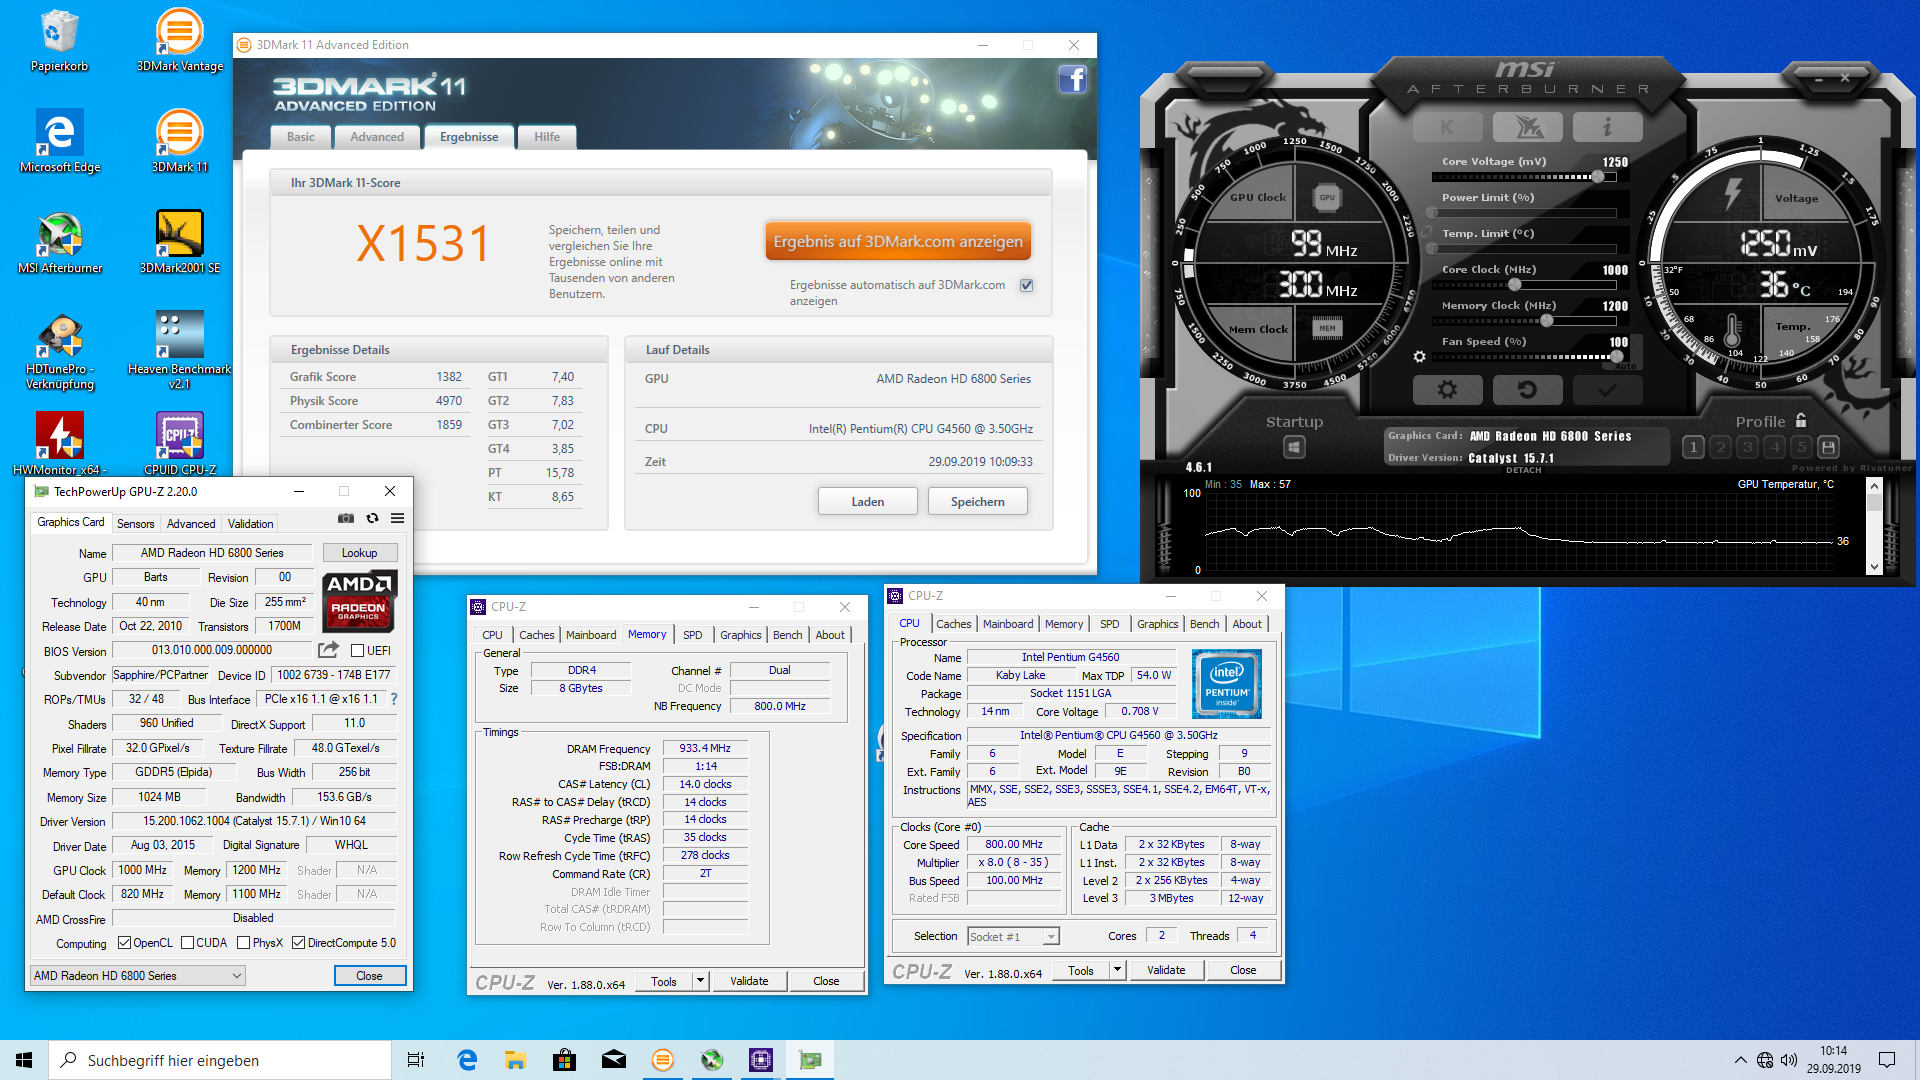Switch to Basic tab in 3DMark 11

301,137
